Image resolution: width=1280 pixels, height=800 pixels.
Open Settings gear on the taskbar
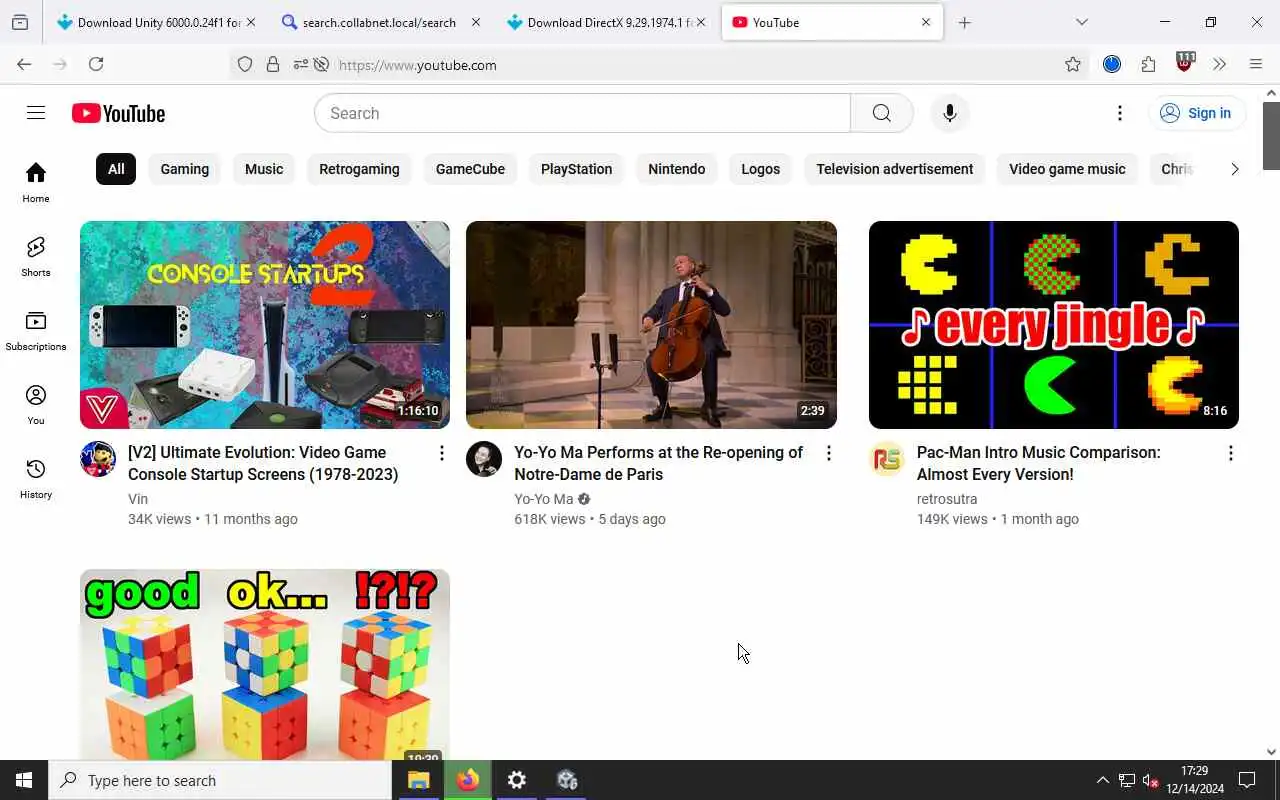[x=517, y=780]
